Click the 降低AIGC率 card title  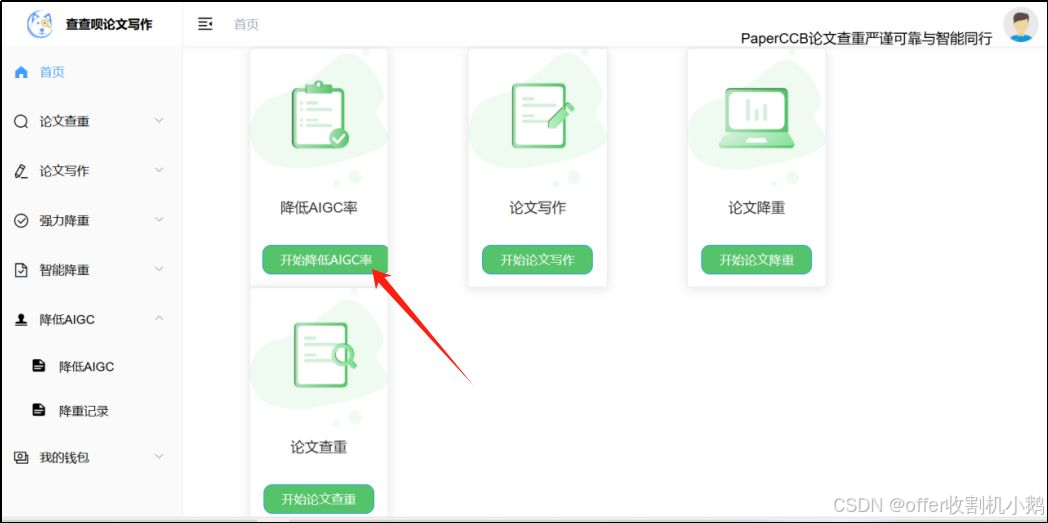319,208
